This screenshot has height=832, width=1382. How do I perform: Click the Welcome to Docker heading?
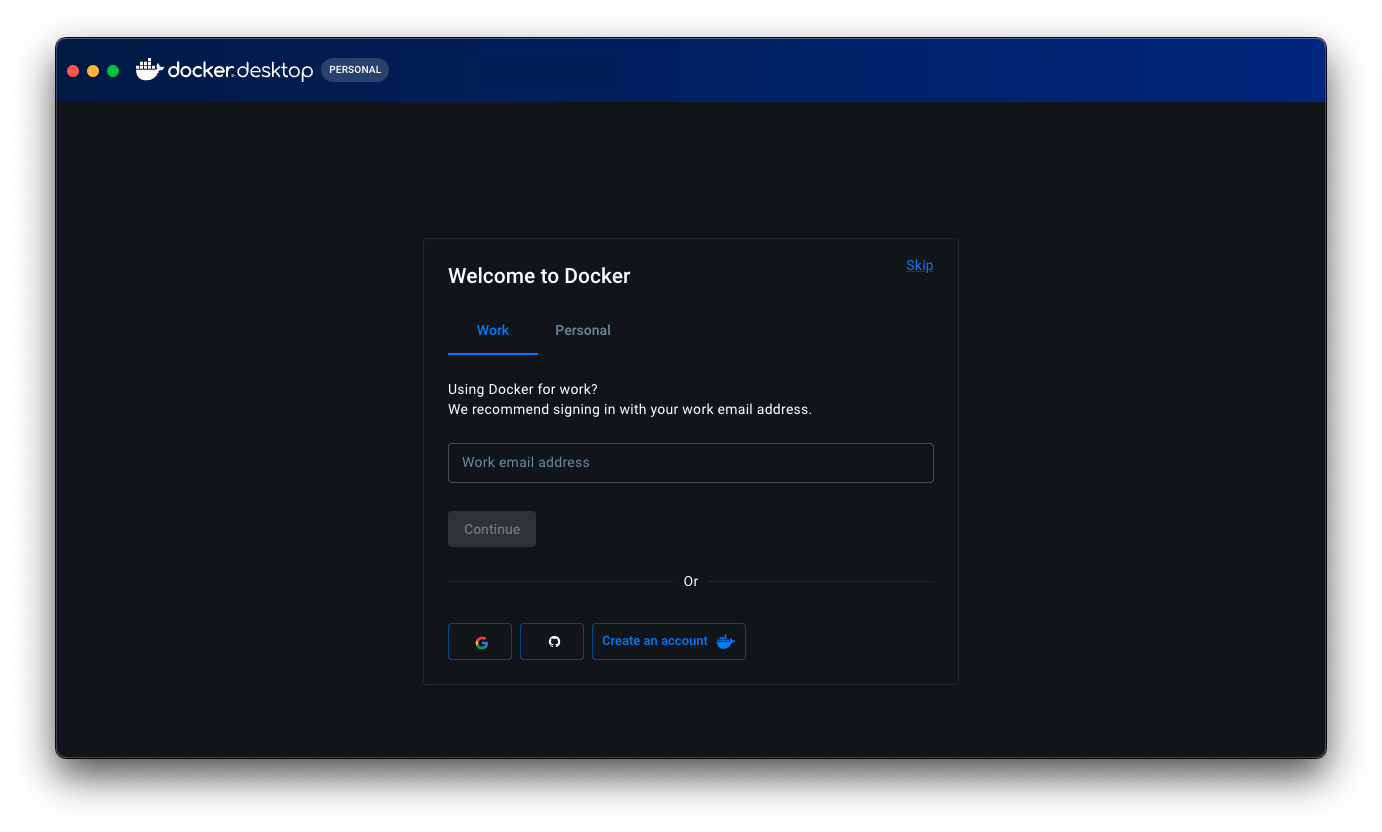click(539, 276)
